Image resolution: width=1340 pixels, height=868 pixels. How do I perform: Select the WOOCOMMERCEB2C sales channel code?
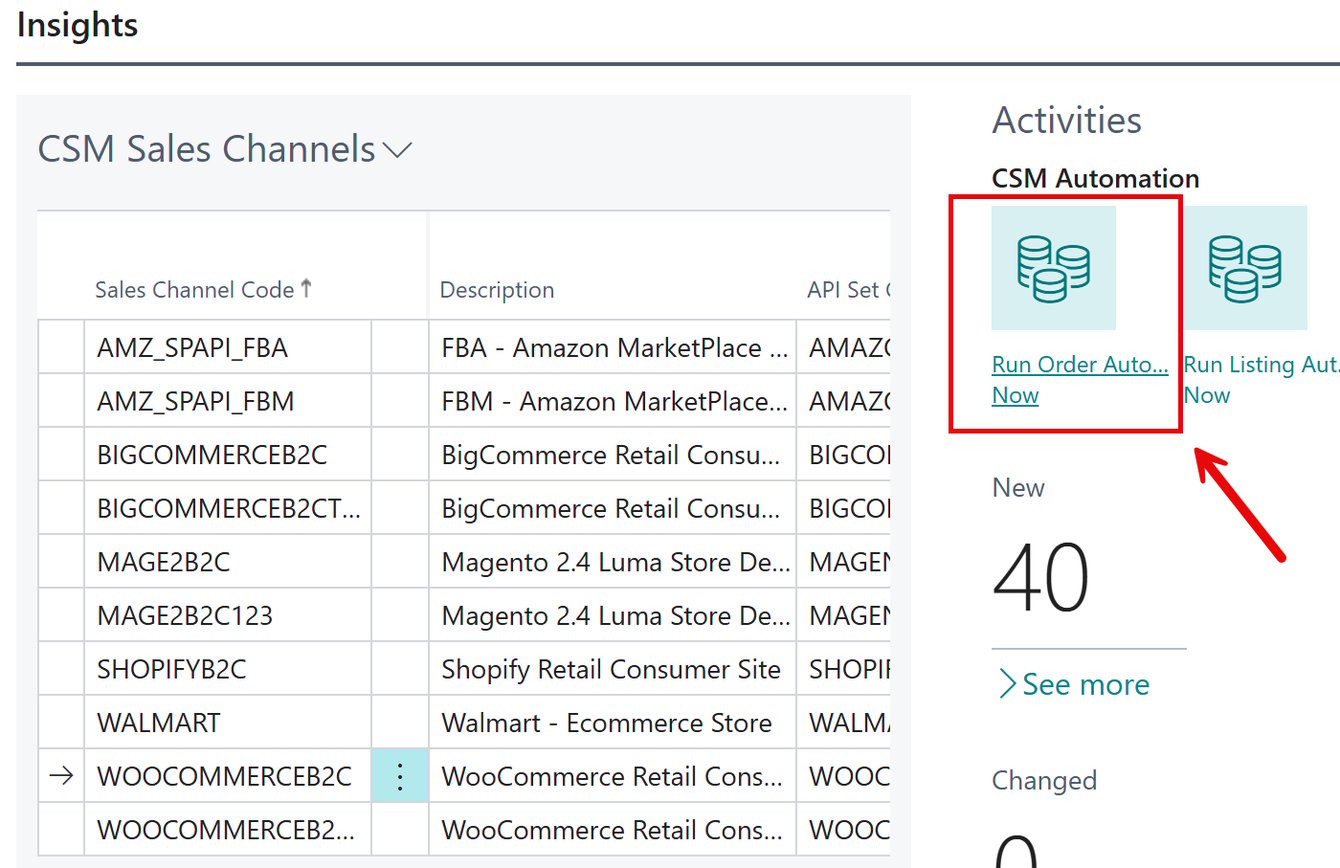click(x=224, y=776)
